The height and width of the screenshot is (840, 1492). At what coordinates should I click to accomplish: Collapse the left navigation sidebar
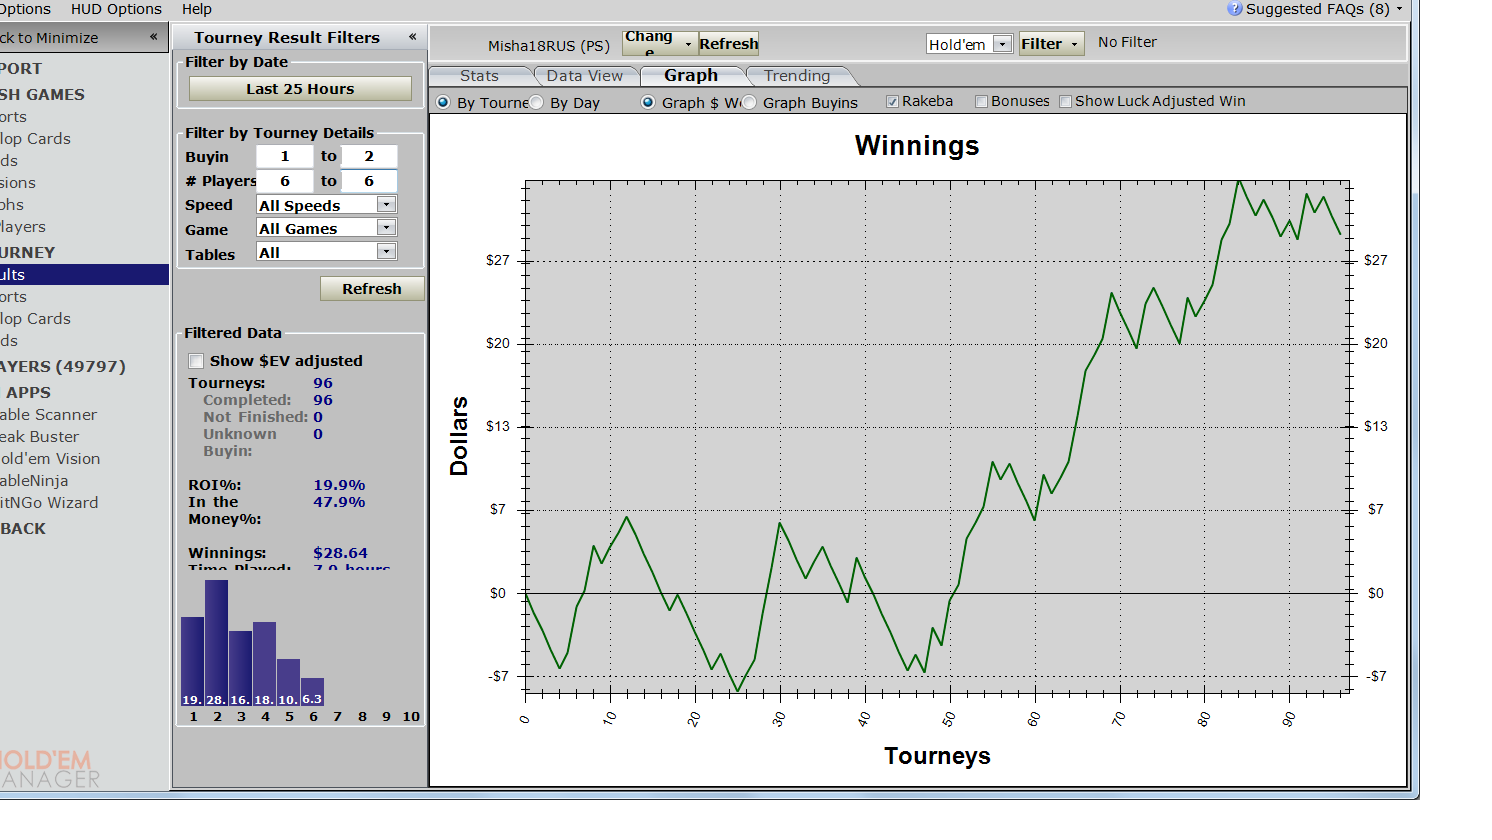pyautogui.click(x=153, y=37)
